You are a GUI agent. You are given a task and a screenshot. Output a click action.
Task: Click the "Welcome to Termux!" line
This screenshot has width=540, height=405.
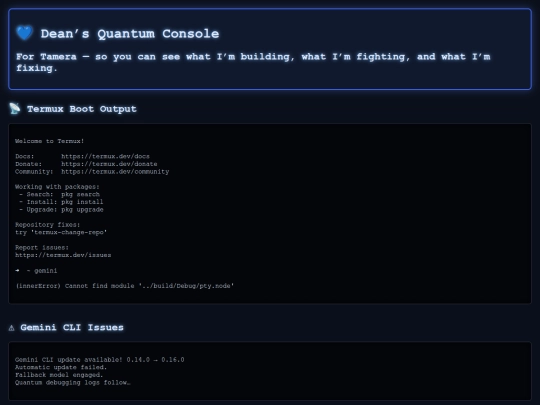coord(50,141)
